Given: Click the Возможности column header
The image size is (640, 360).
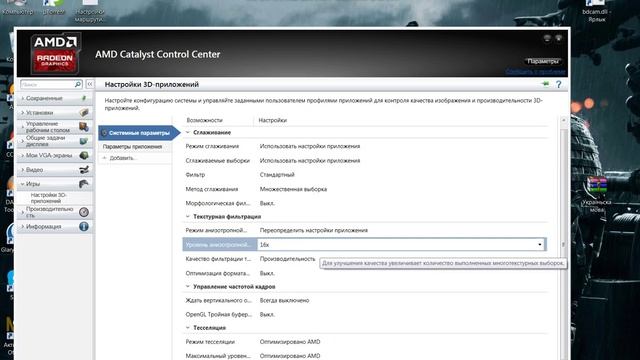Looking at the screenshot, I should point(204,120).
